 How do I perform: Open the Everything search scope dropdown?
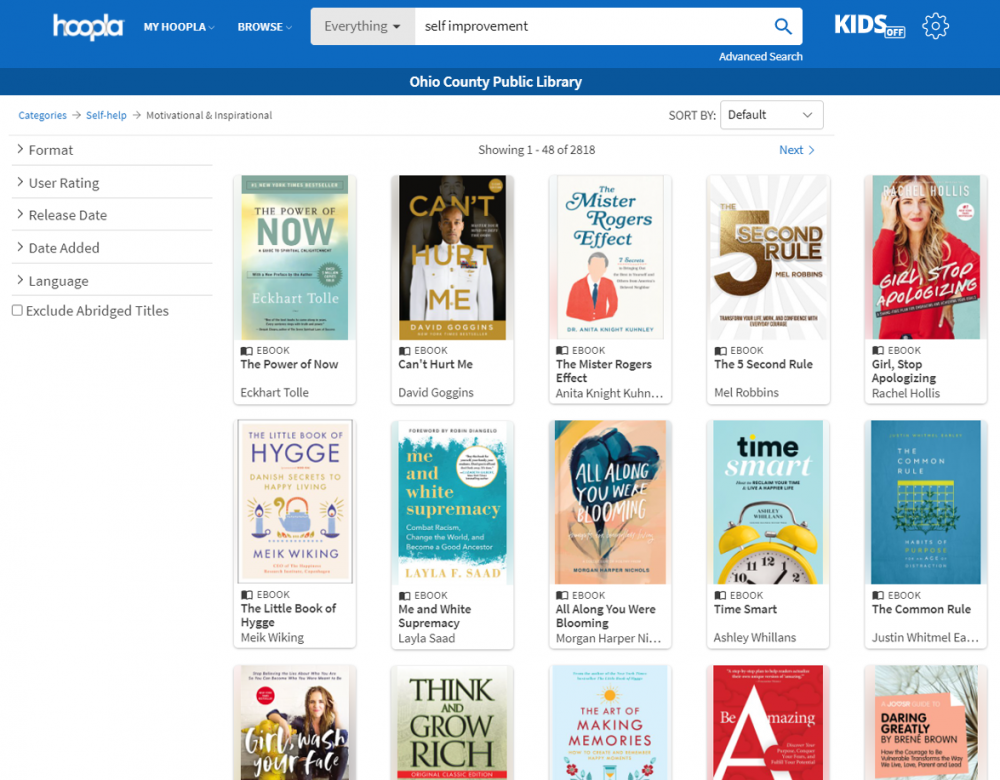click(x=362, y=26)
